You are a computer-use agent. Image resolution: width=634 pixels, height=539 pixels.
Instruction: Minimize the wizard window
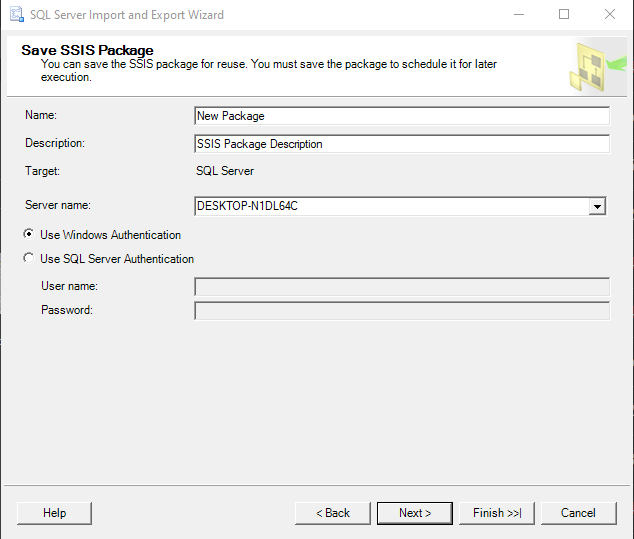tap(519, 15)
